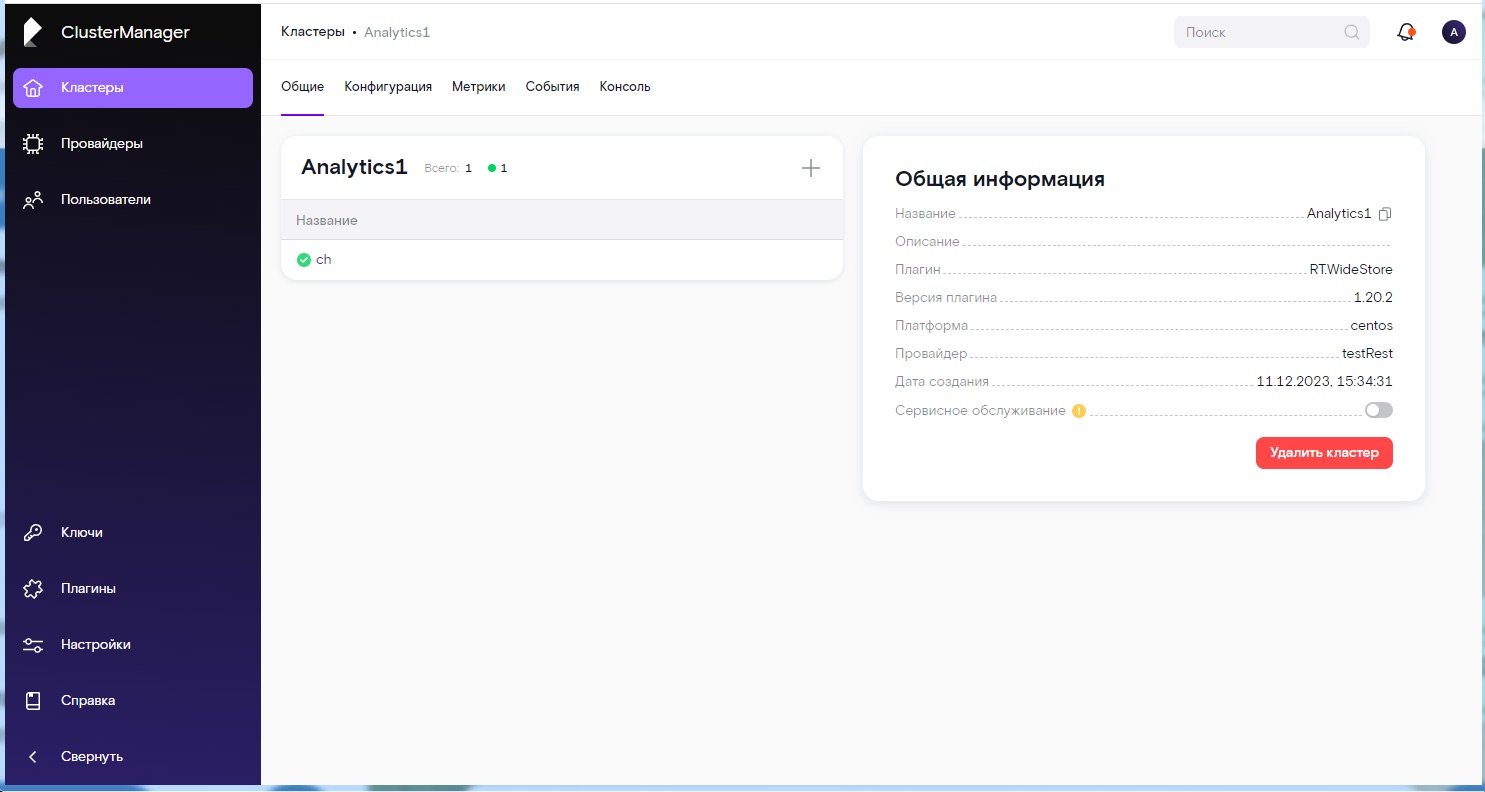Add a service with the plus icon
1485x792 pixels.
[x=811, y=168]
